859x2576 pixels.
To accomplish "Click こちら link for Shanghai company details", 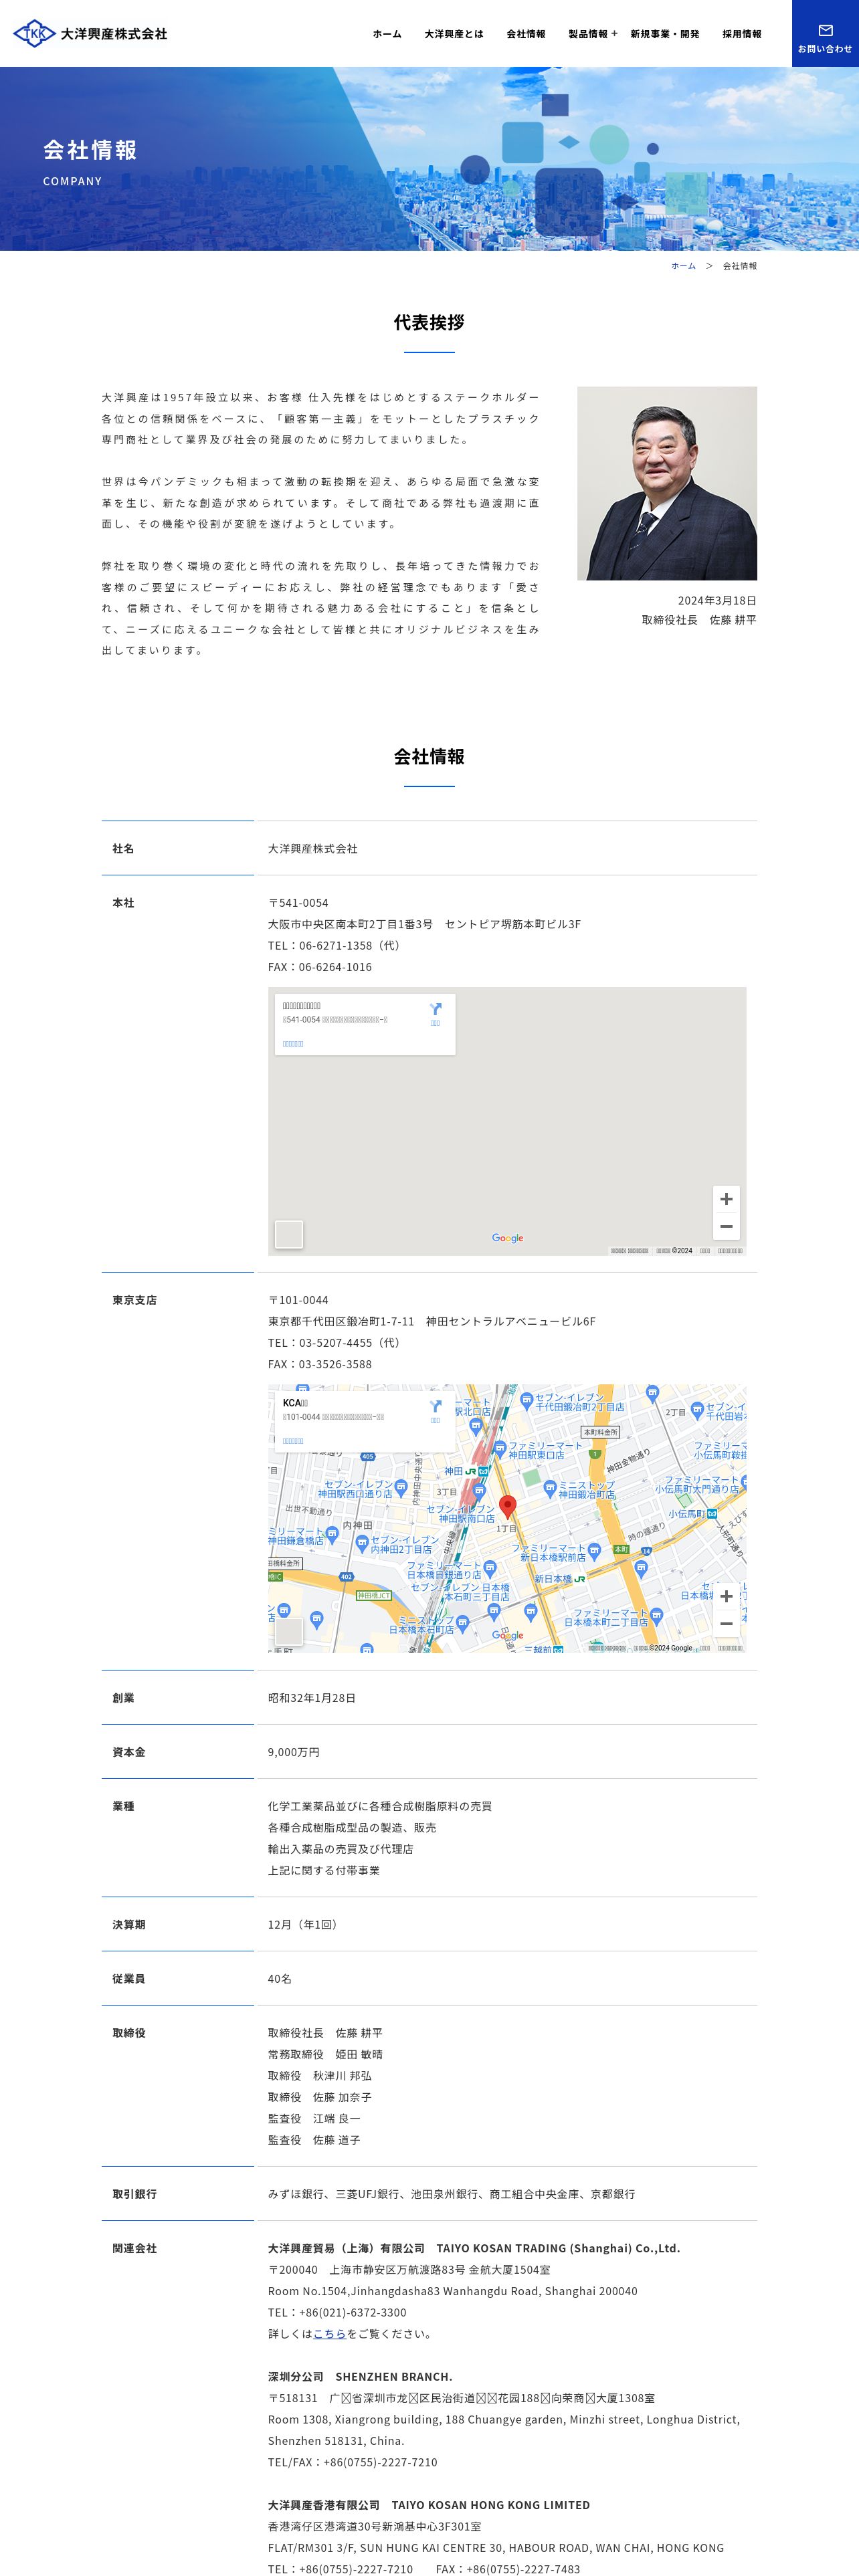I will click(329, 2333).
